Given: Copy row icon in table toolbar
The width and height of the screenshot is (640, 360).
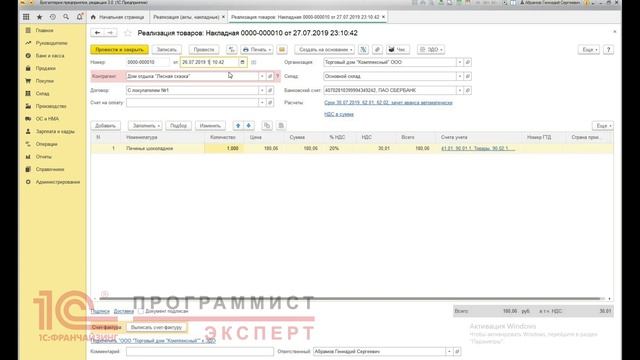Looking at the screenshot, I should coord(267,125).
